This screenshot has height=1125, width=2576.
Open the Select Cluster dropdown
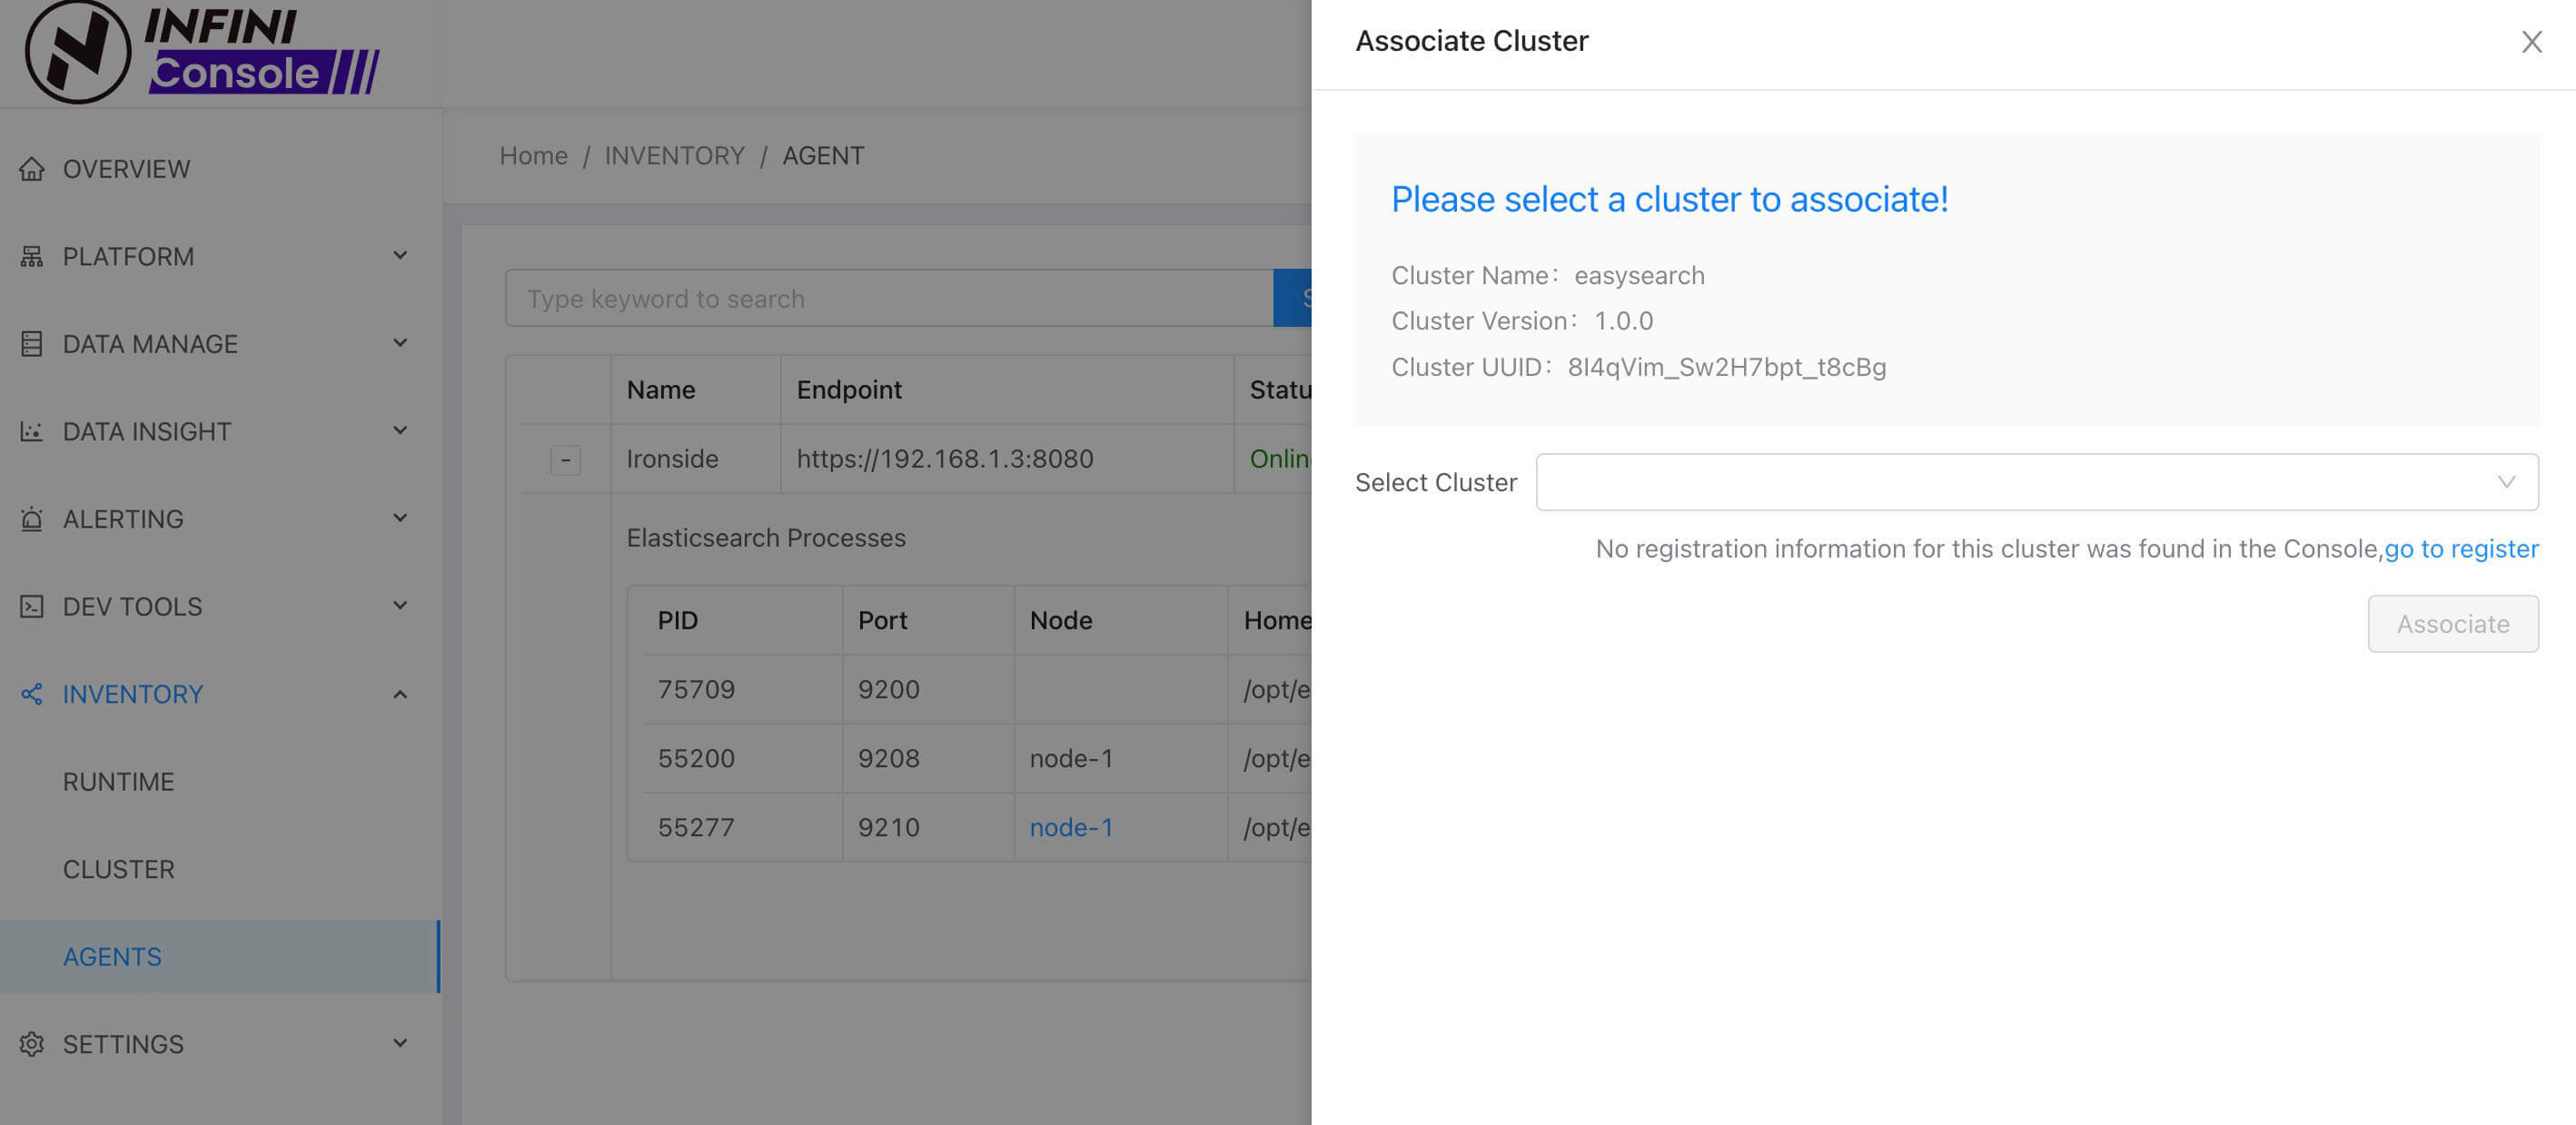tap(2036, 482)
